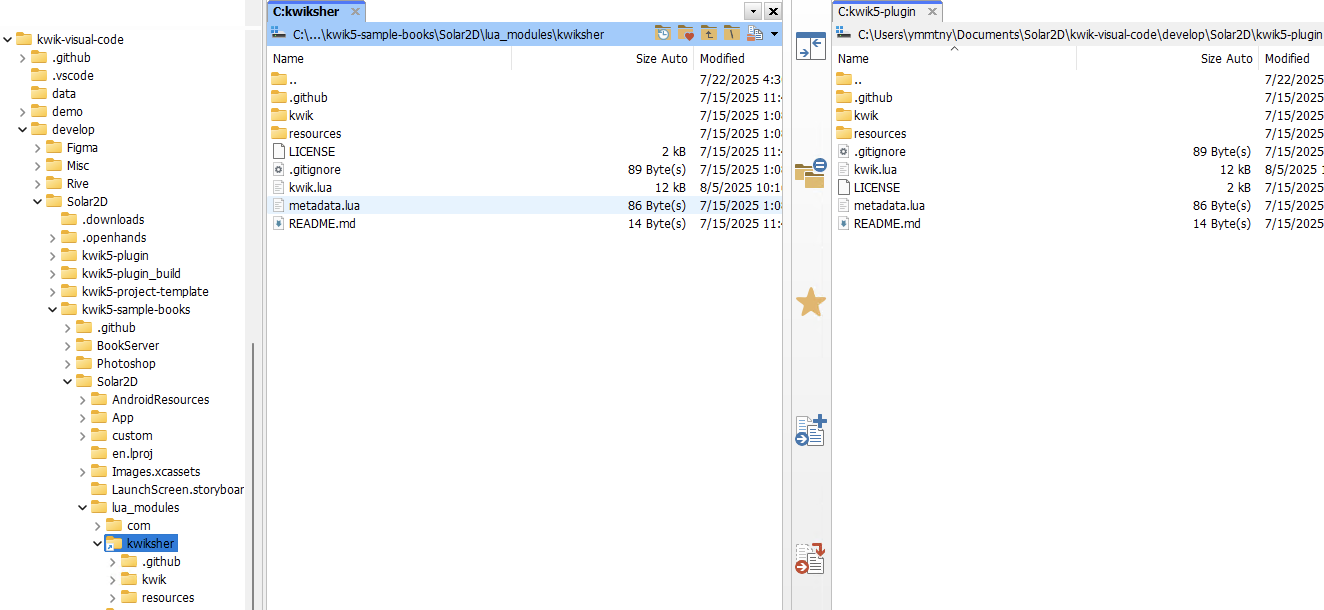This screenshot has width=1324, height=610.
Task: Sort the kwiksher pane by the Modified column
Action: [x=738, y=59]
